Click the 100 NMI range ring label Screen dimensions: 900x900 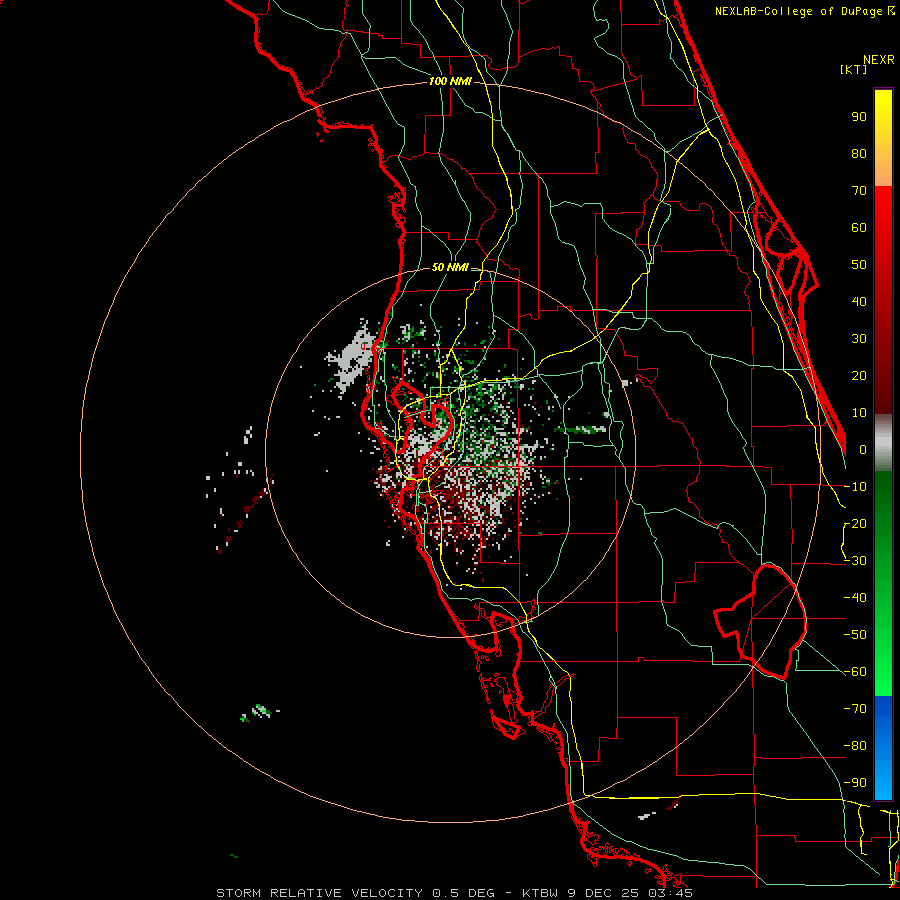click(x=450, y=81)
